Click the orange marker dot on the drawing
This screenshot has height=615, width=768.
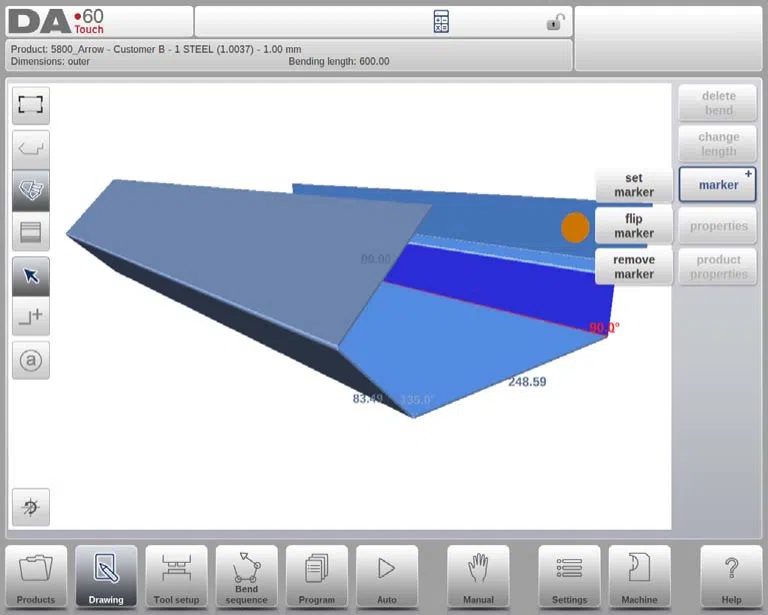(x=575, y=228)
